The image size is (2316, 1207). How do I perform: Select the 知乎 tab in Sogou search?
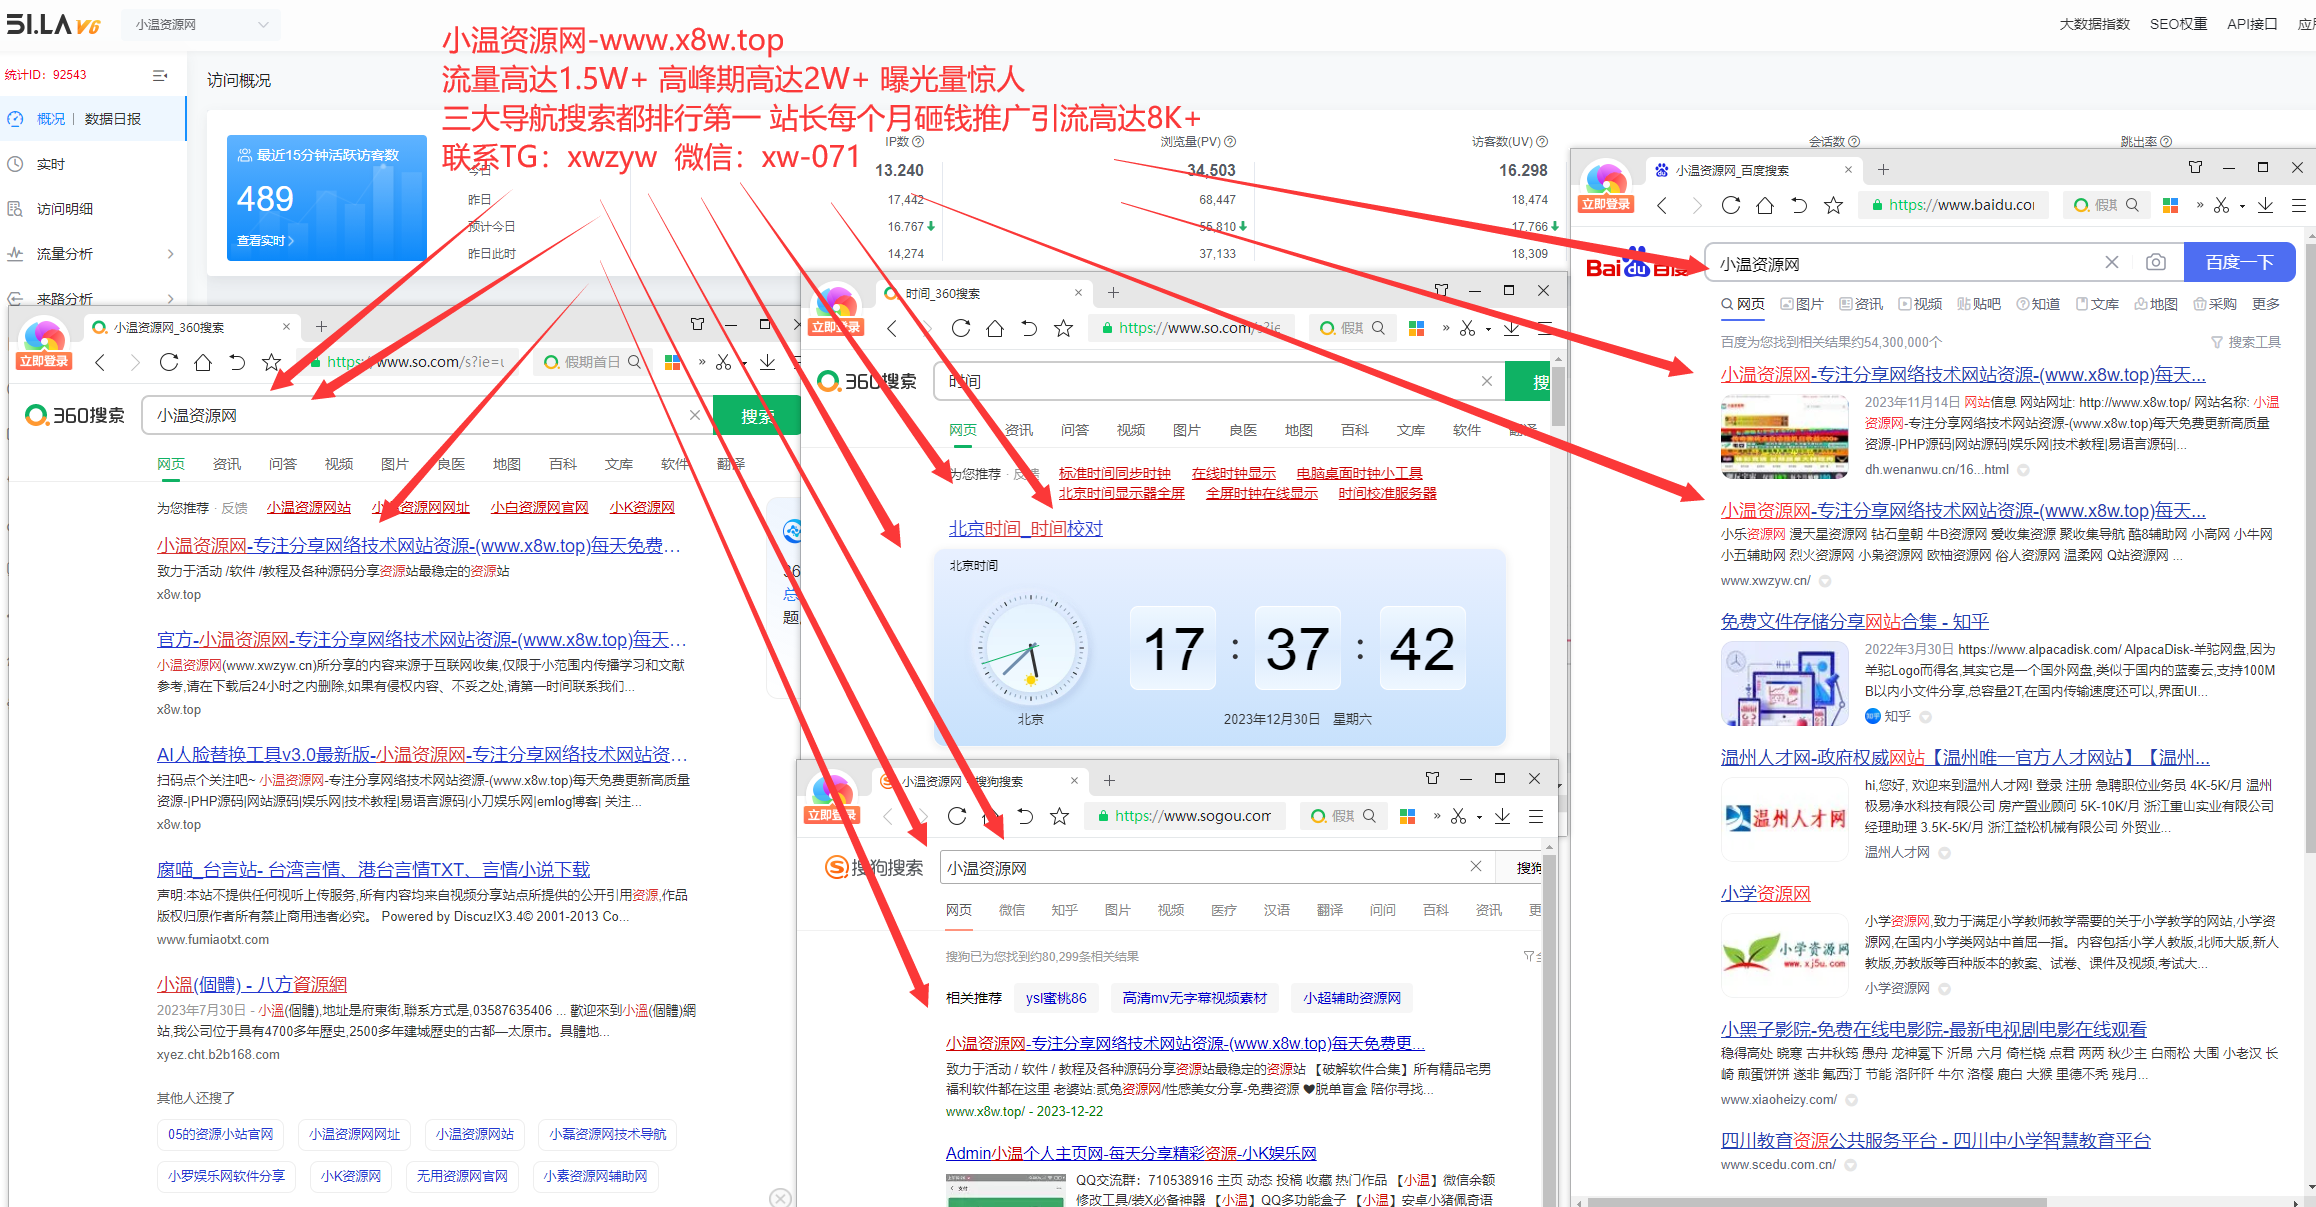(1064, 910)
